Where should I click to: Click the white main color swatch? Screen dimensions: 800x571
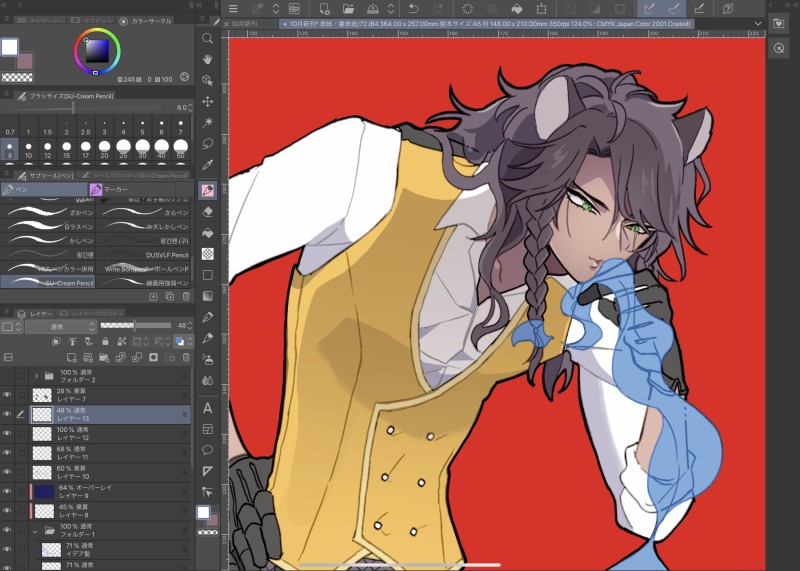tap(10, 47)
